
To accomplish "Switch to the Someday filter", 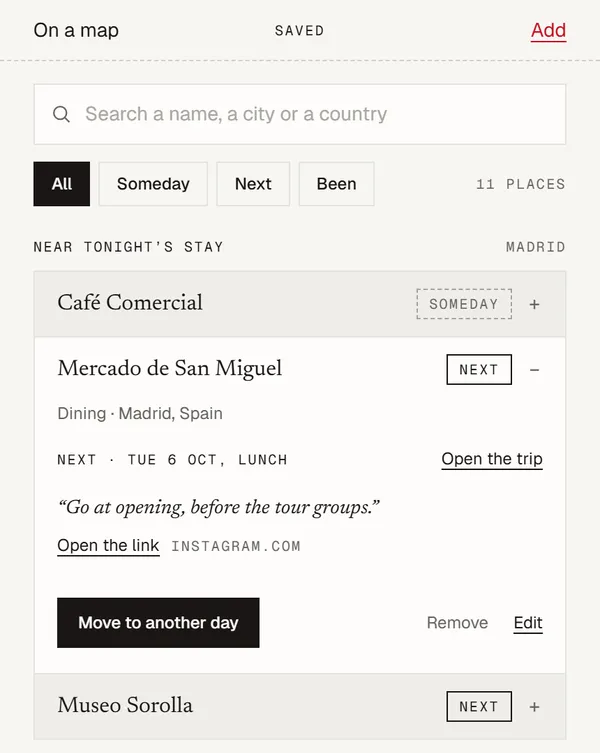I will click(153, 184).
